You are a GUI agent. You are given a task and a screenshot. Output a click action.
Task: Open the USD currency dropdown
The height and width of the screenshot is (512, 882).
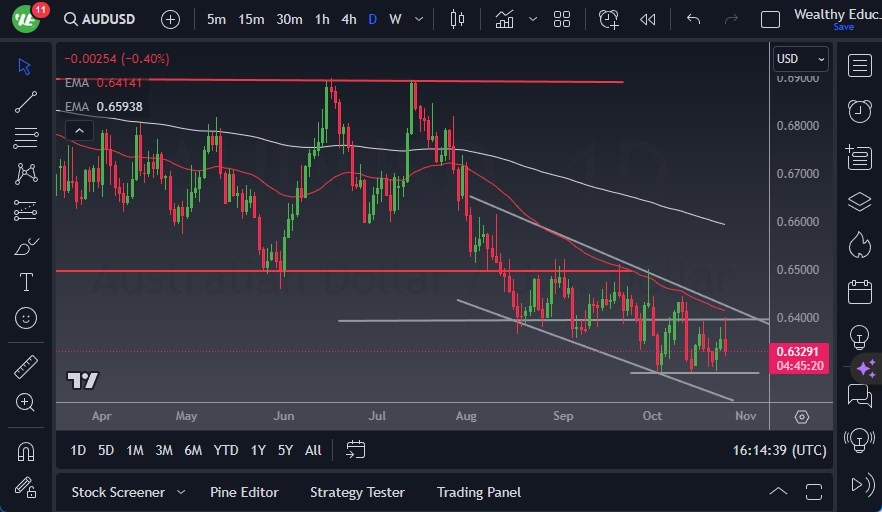801,59
